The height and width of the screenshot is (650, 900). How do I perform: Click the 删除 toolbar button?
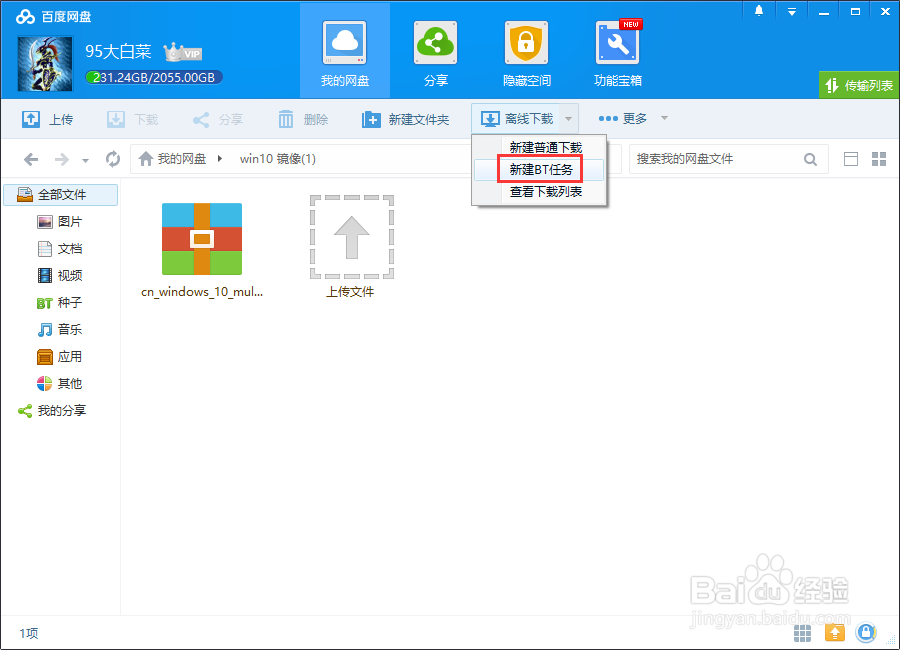[302, 119]
